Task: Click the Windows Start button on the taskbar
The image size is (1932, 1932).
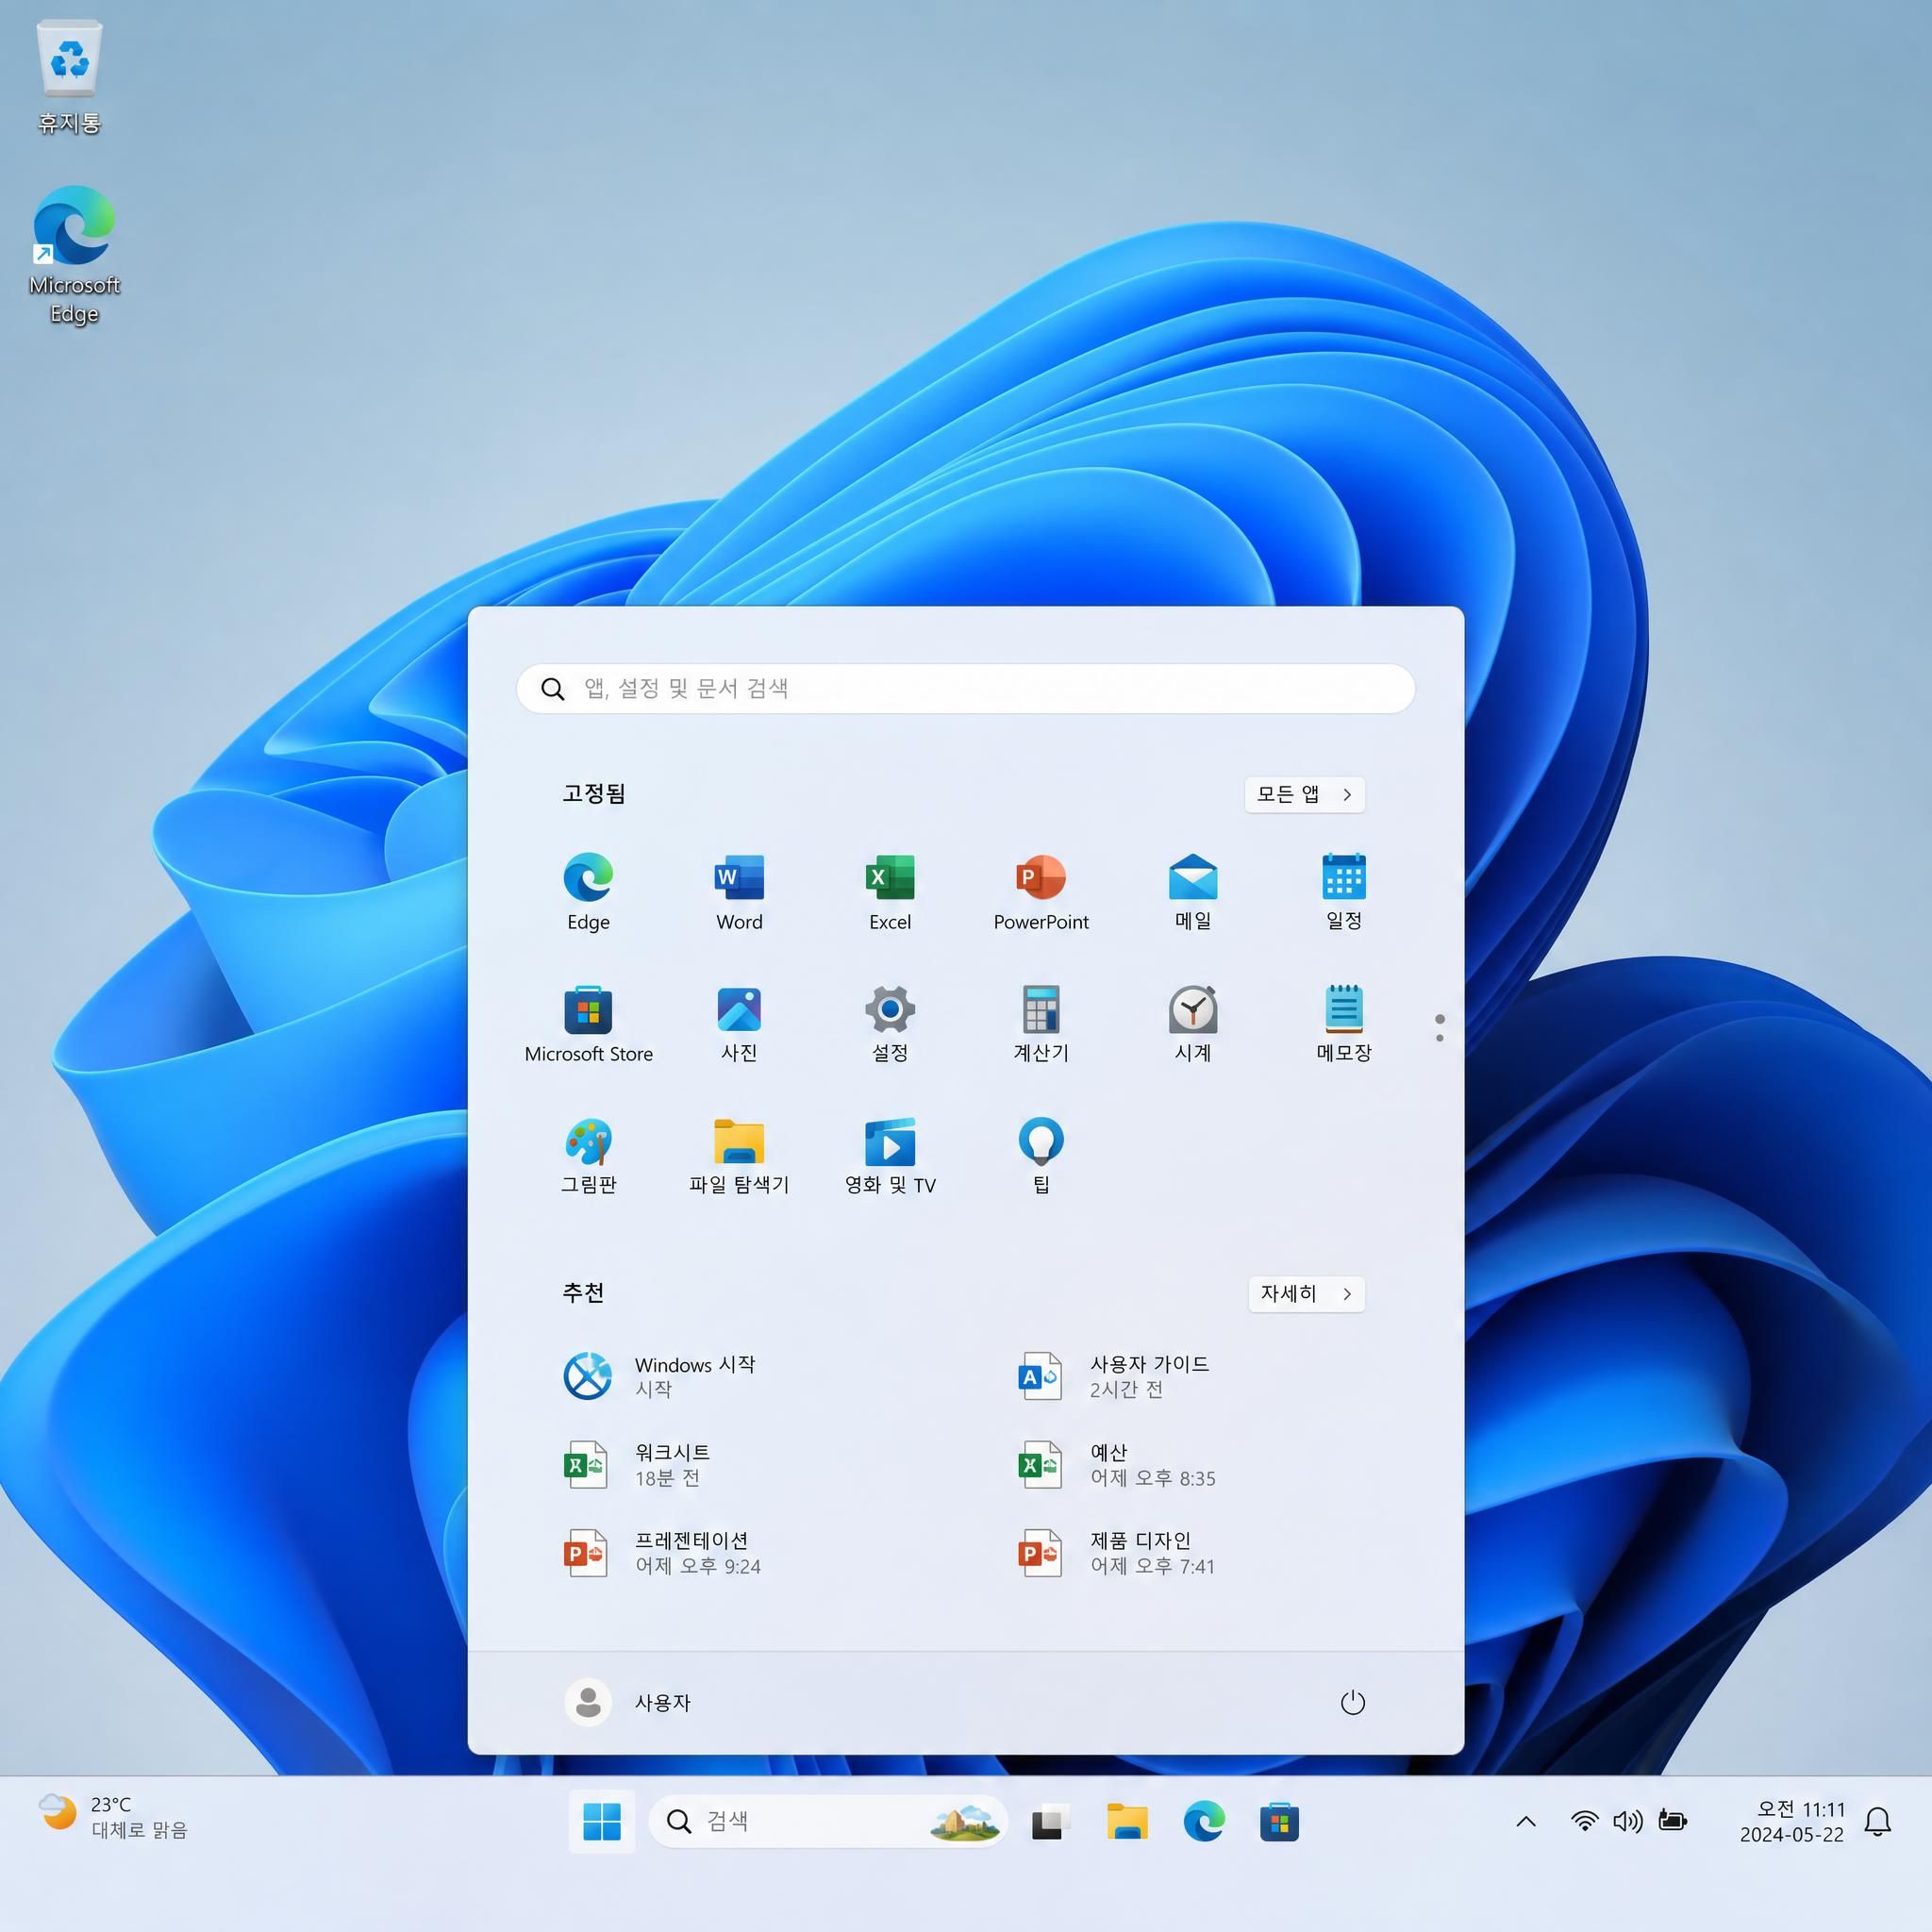Action: pyautogui.click(x=601, y=1821)
